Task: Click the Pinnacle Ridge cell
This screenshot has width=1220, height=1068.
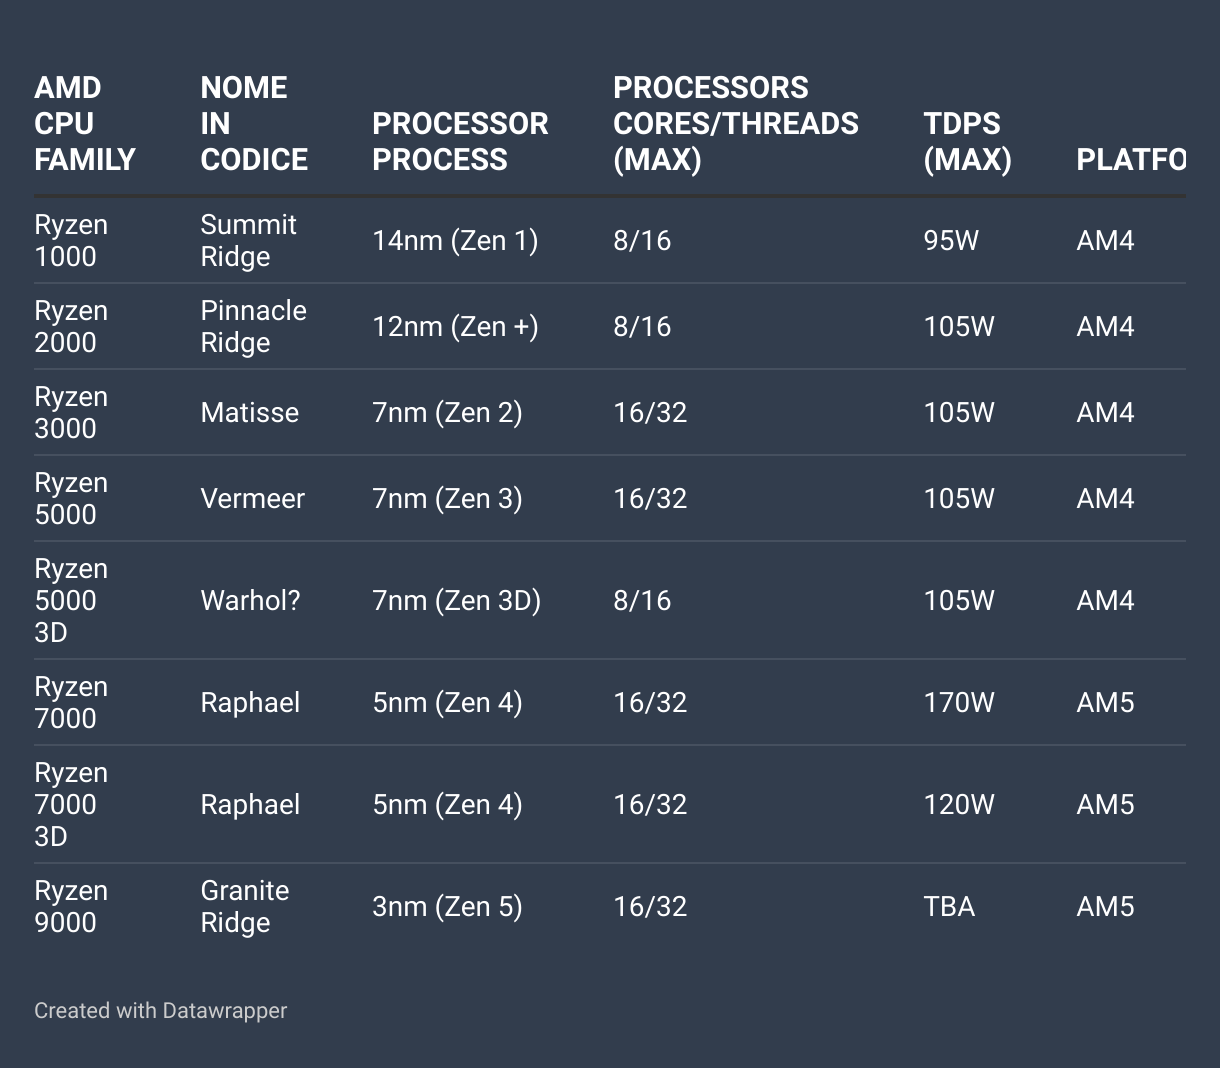Action: click(253, 326)
